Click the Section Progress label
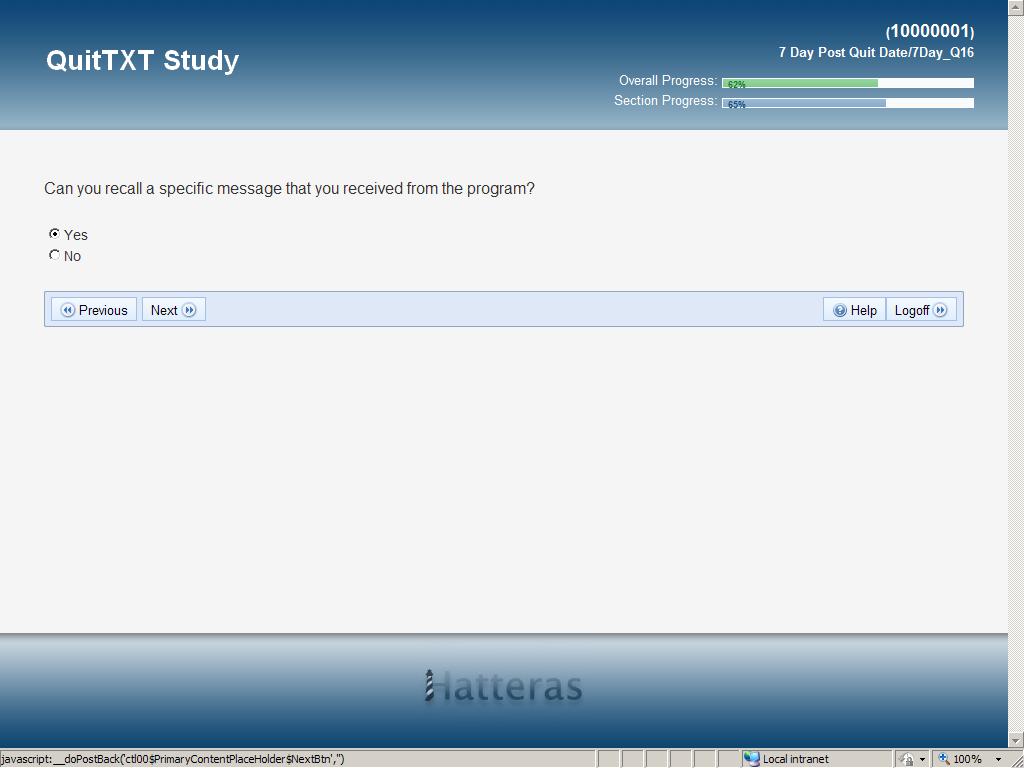The height and width of the screenshot is (768, 1024). tap(665, 101)
